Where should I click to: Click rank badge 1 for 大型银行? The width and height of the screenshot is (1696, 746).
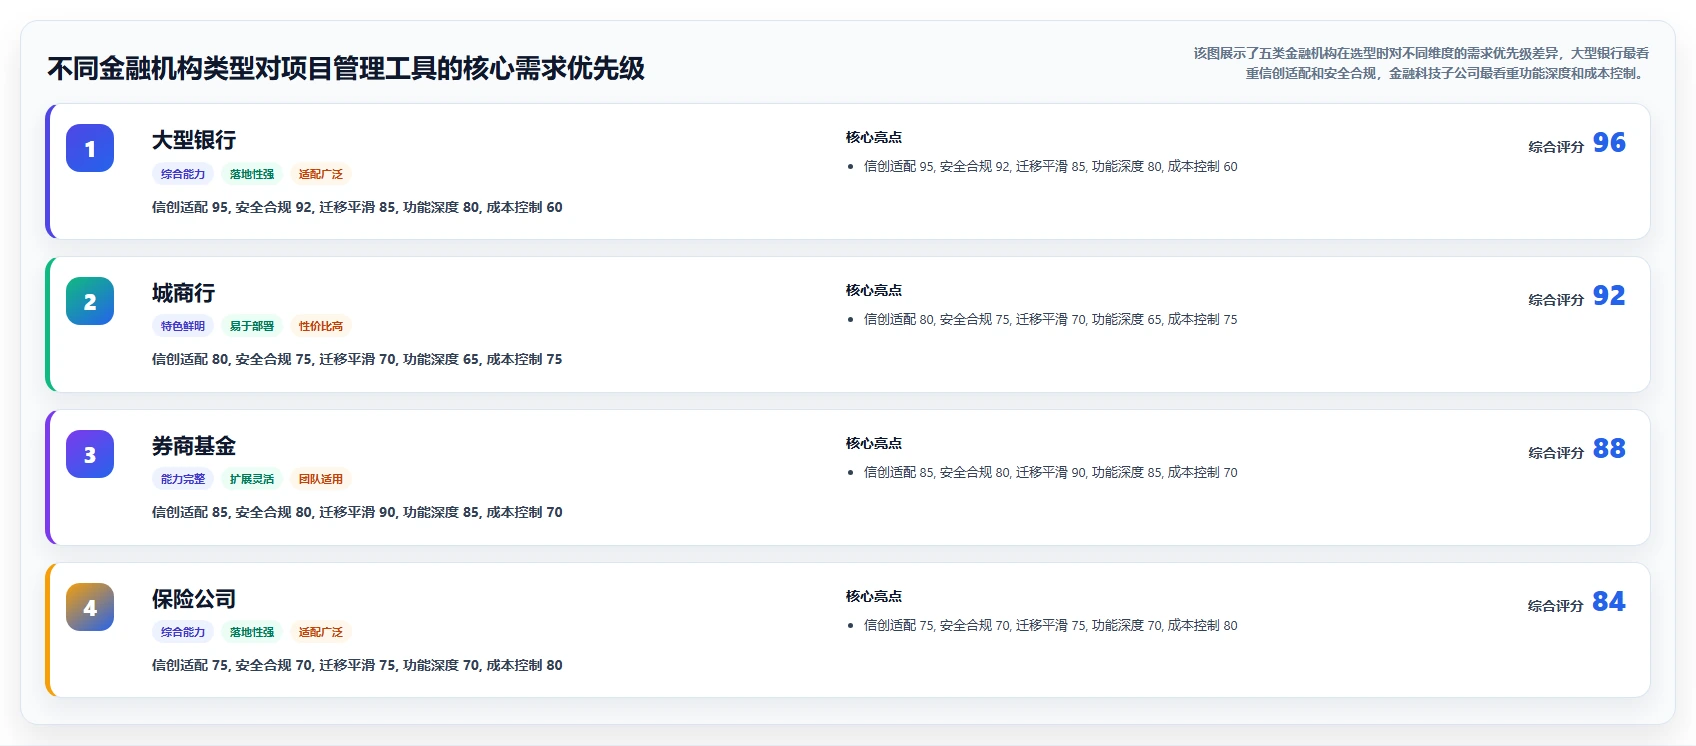pos(90,149)
